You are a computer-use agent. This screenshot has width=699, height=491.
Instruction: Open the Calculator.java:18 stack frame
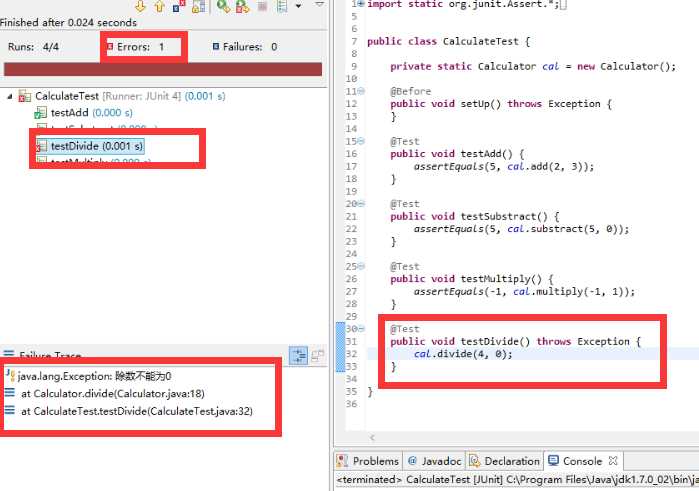tap(113, 393)
